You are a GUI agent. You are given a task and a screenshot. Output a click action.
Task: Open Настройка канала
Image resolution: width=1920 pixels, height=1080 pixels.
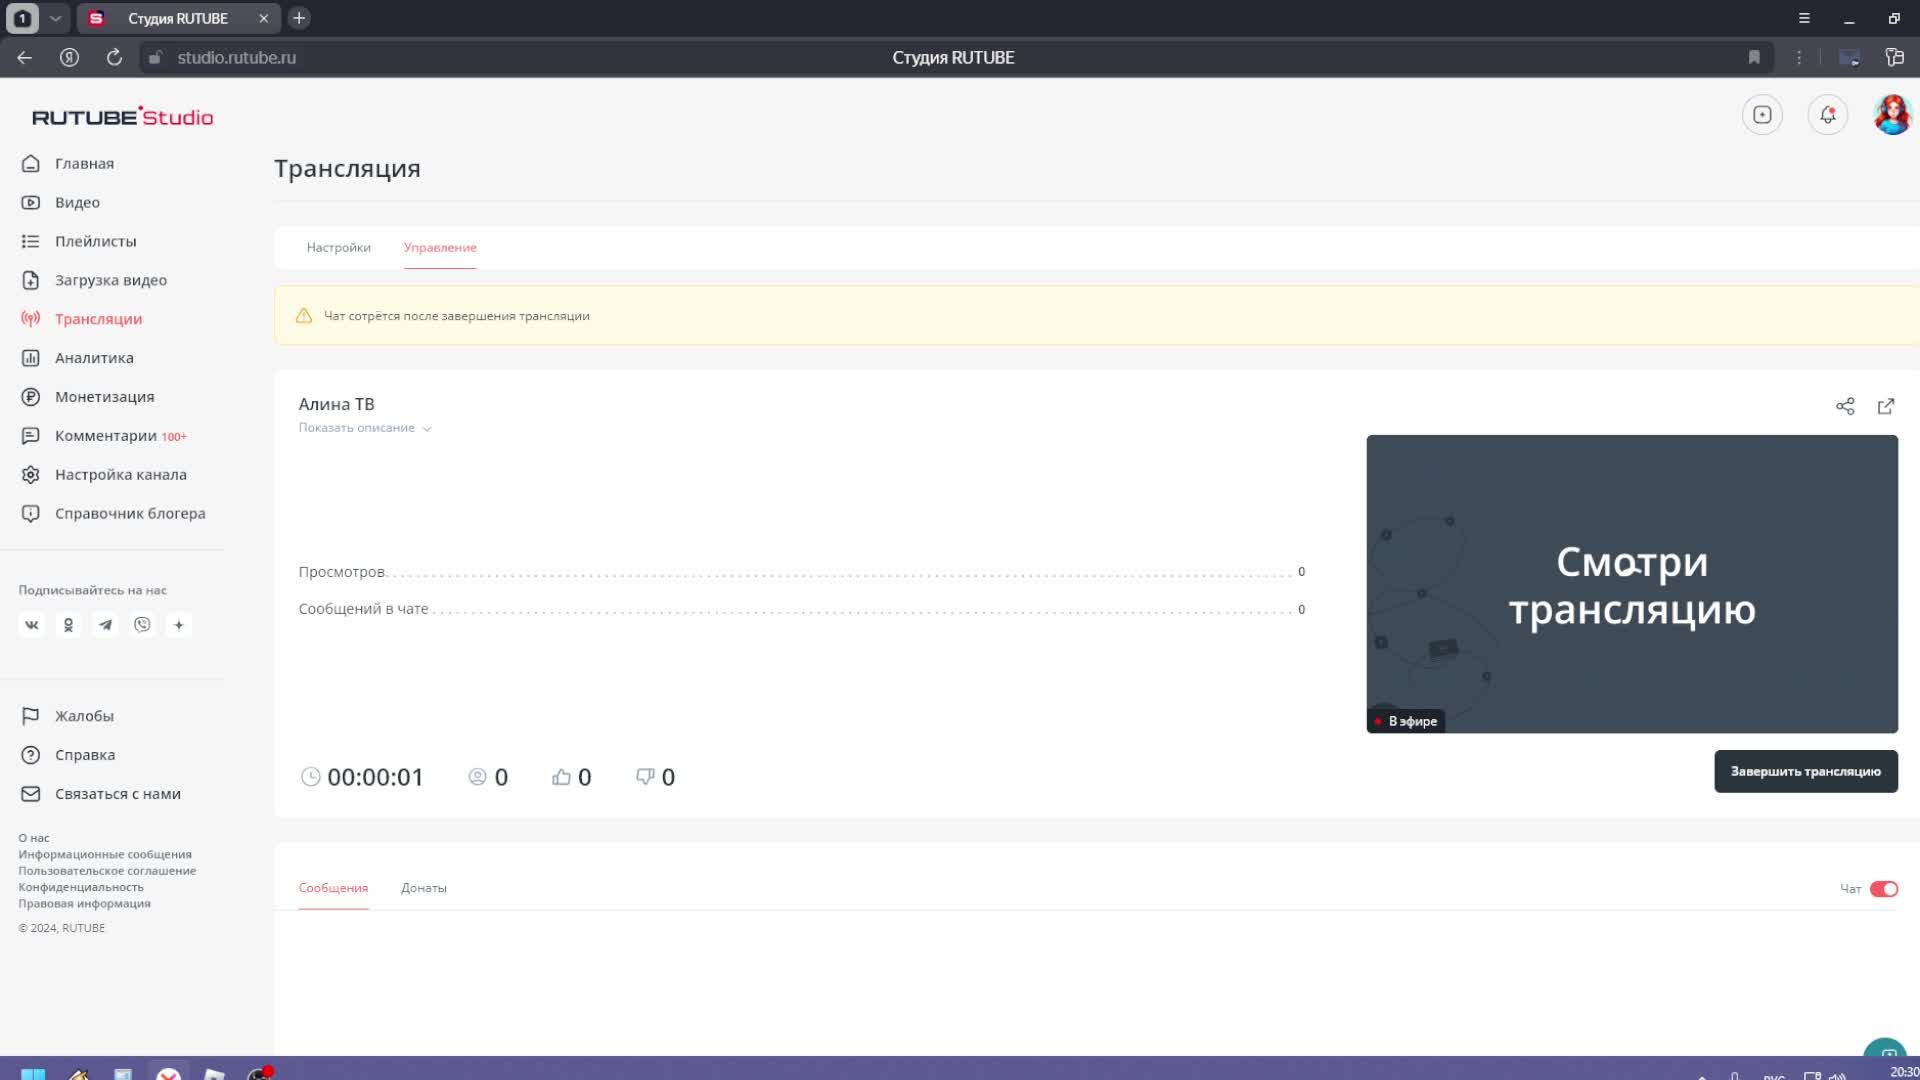(x=104, y=475)
